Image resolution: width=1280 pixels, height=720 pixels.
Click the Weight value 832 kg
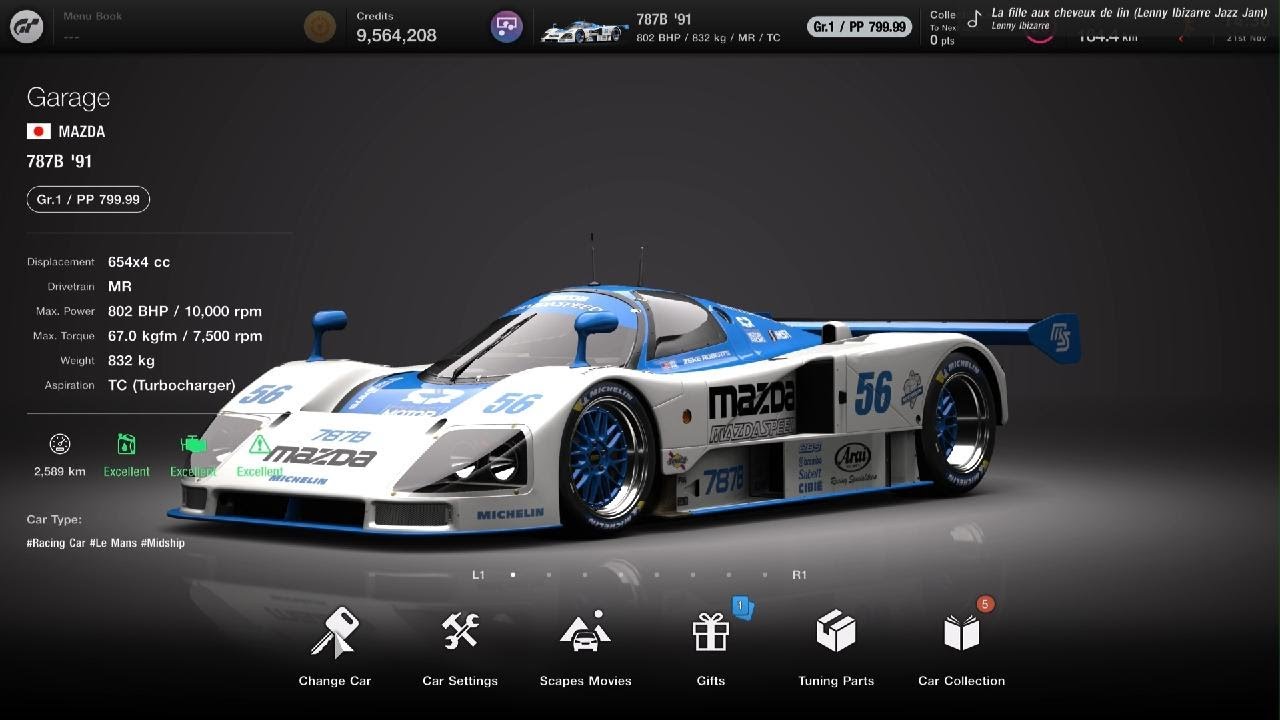pos(131,360)
